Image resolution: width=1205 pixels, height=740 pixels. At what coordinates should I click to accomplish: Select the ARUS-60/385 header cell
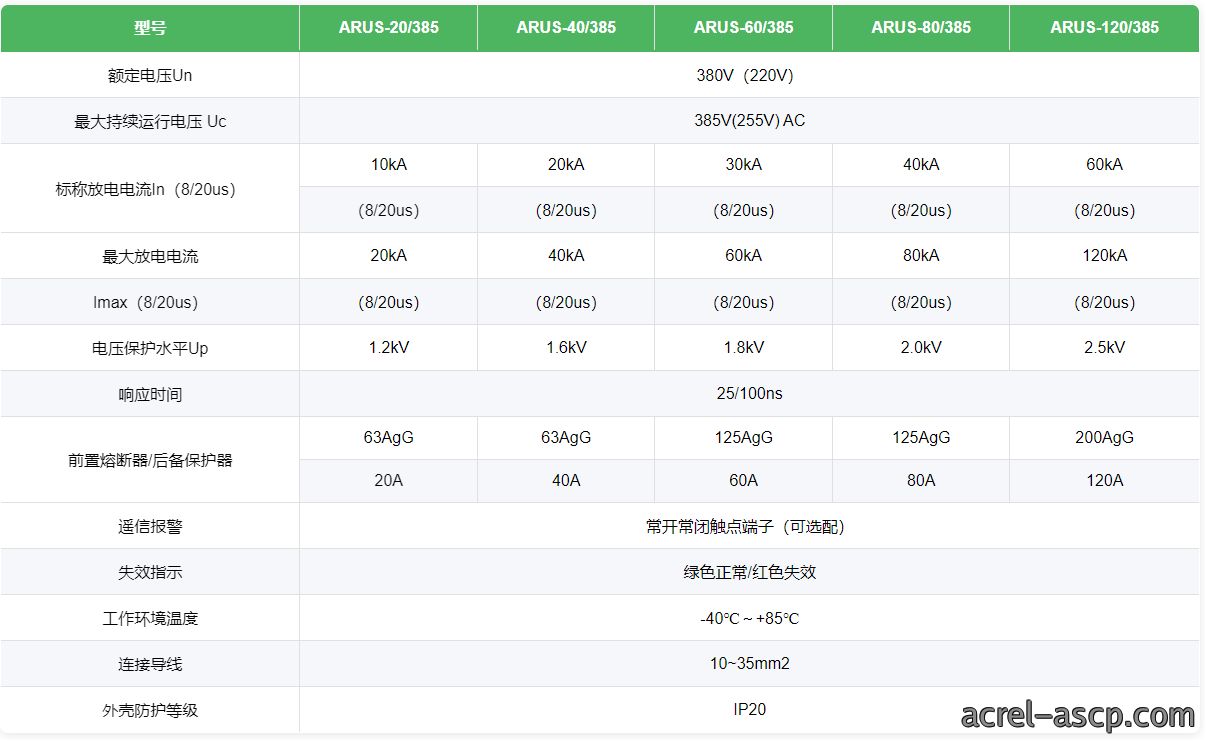pos(743,28)
